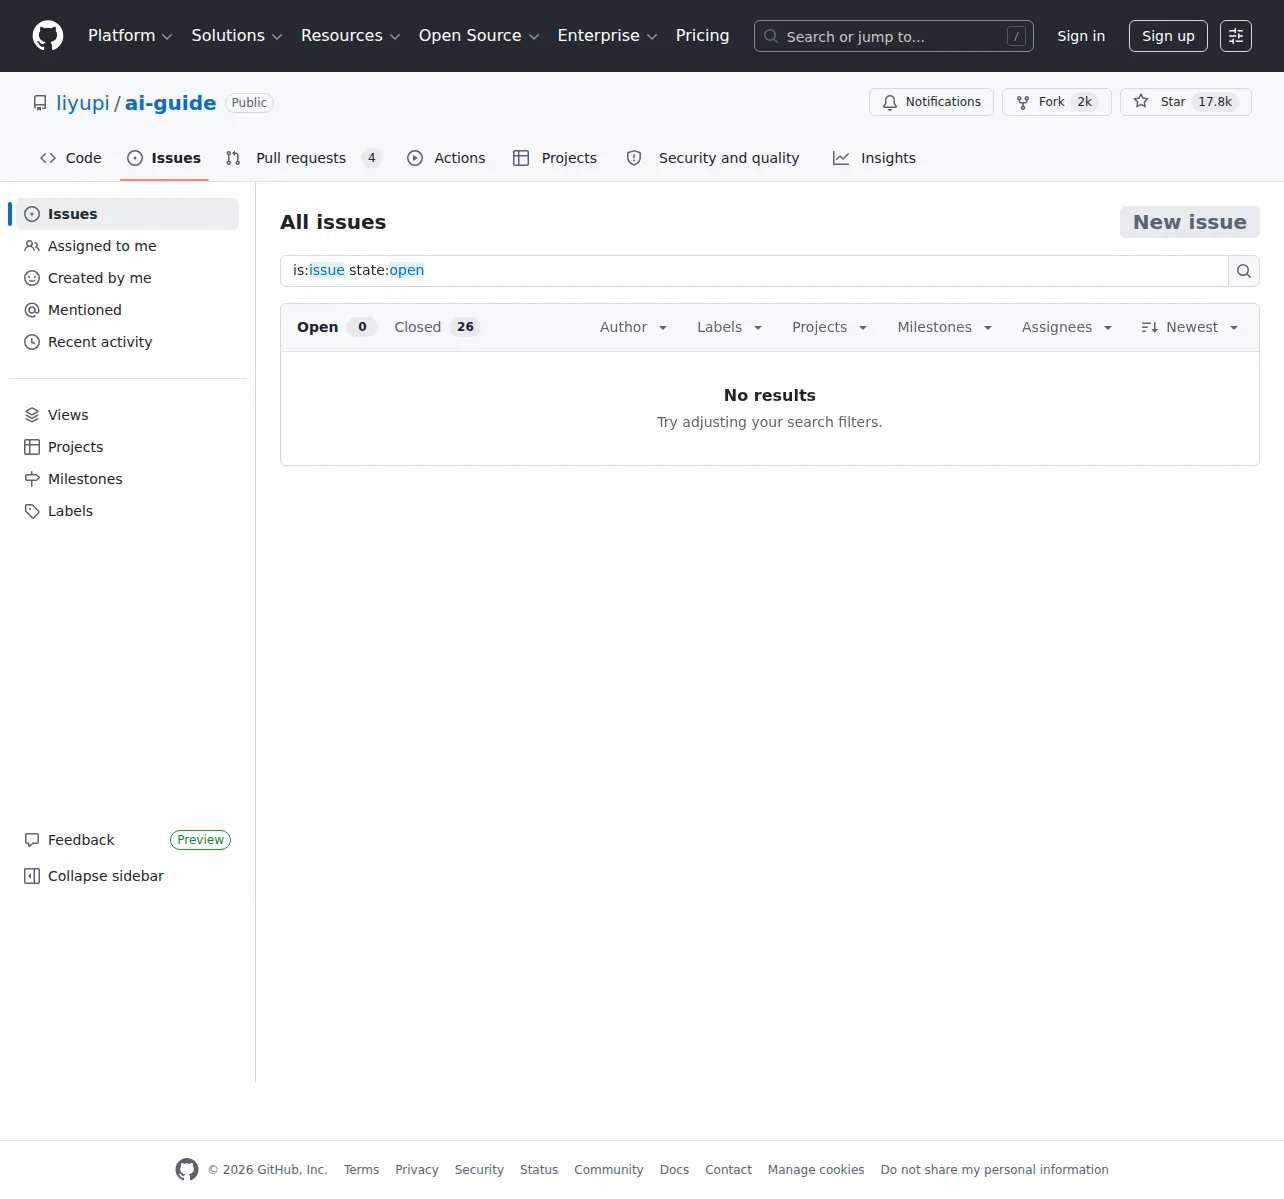Screen dimensions: 1284x1199
Task: Click the Collapse sidebar icon
Action: tap(32, 876)
